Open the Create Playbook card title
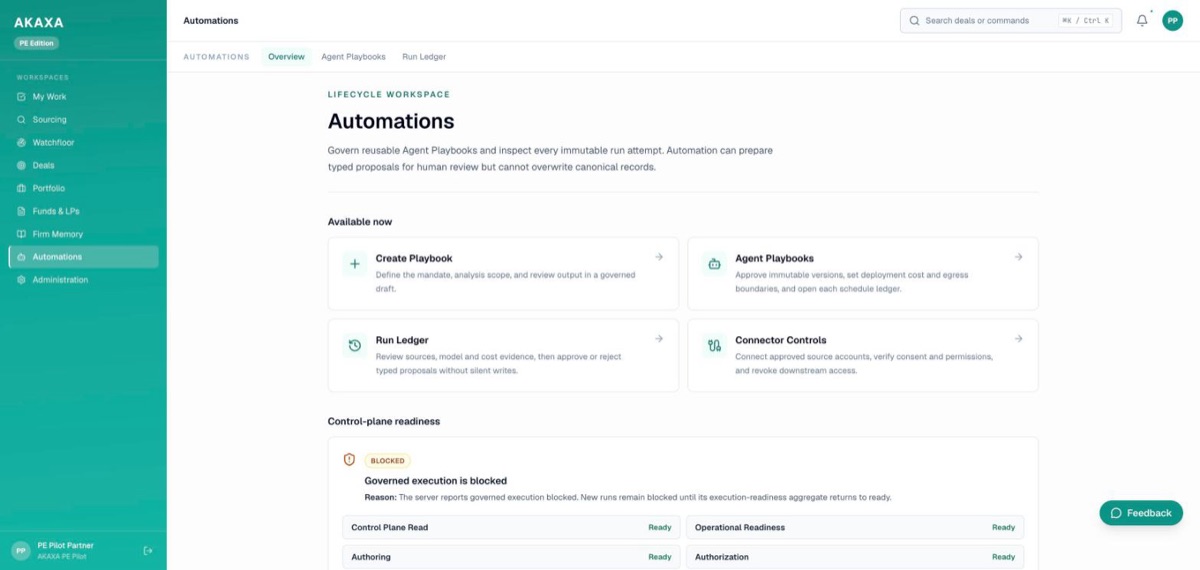1200x570 pixels. click(x=414, y=258)
